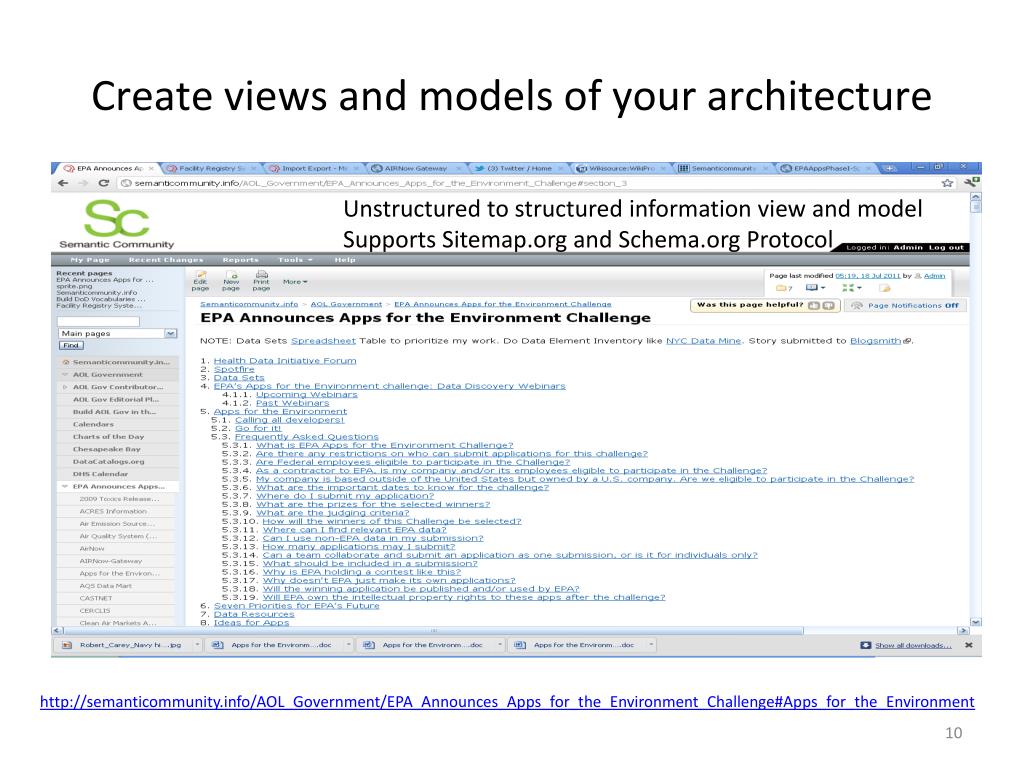
Task: Open the browser wrench settings menu
Action: pos(970,183)
